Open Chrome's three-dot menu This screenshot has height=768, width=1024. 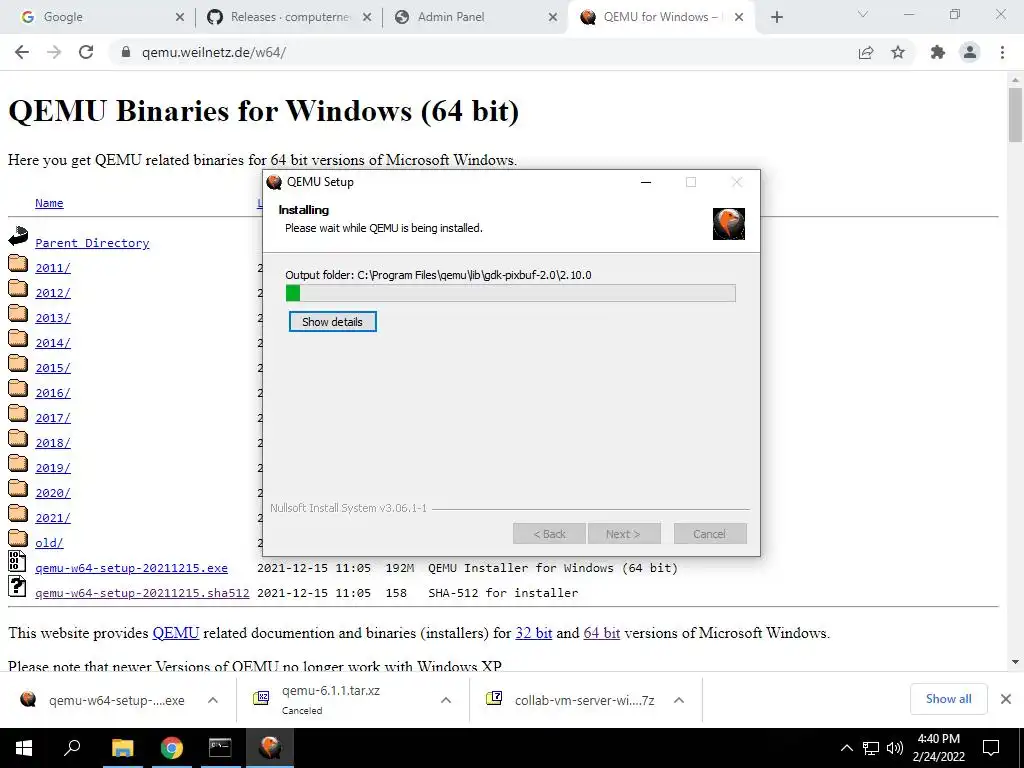[x=1002, y=52]
